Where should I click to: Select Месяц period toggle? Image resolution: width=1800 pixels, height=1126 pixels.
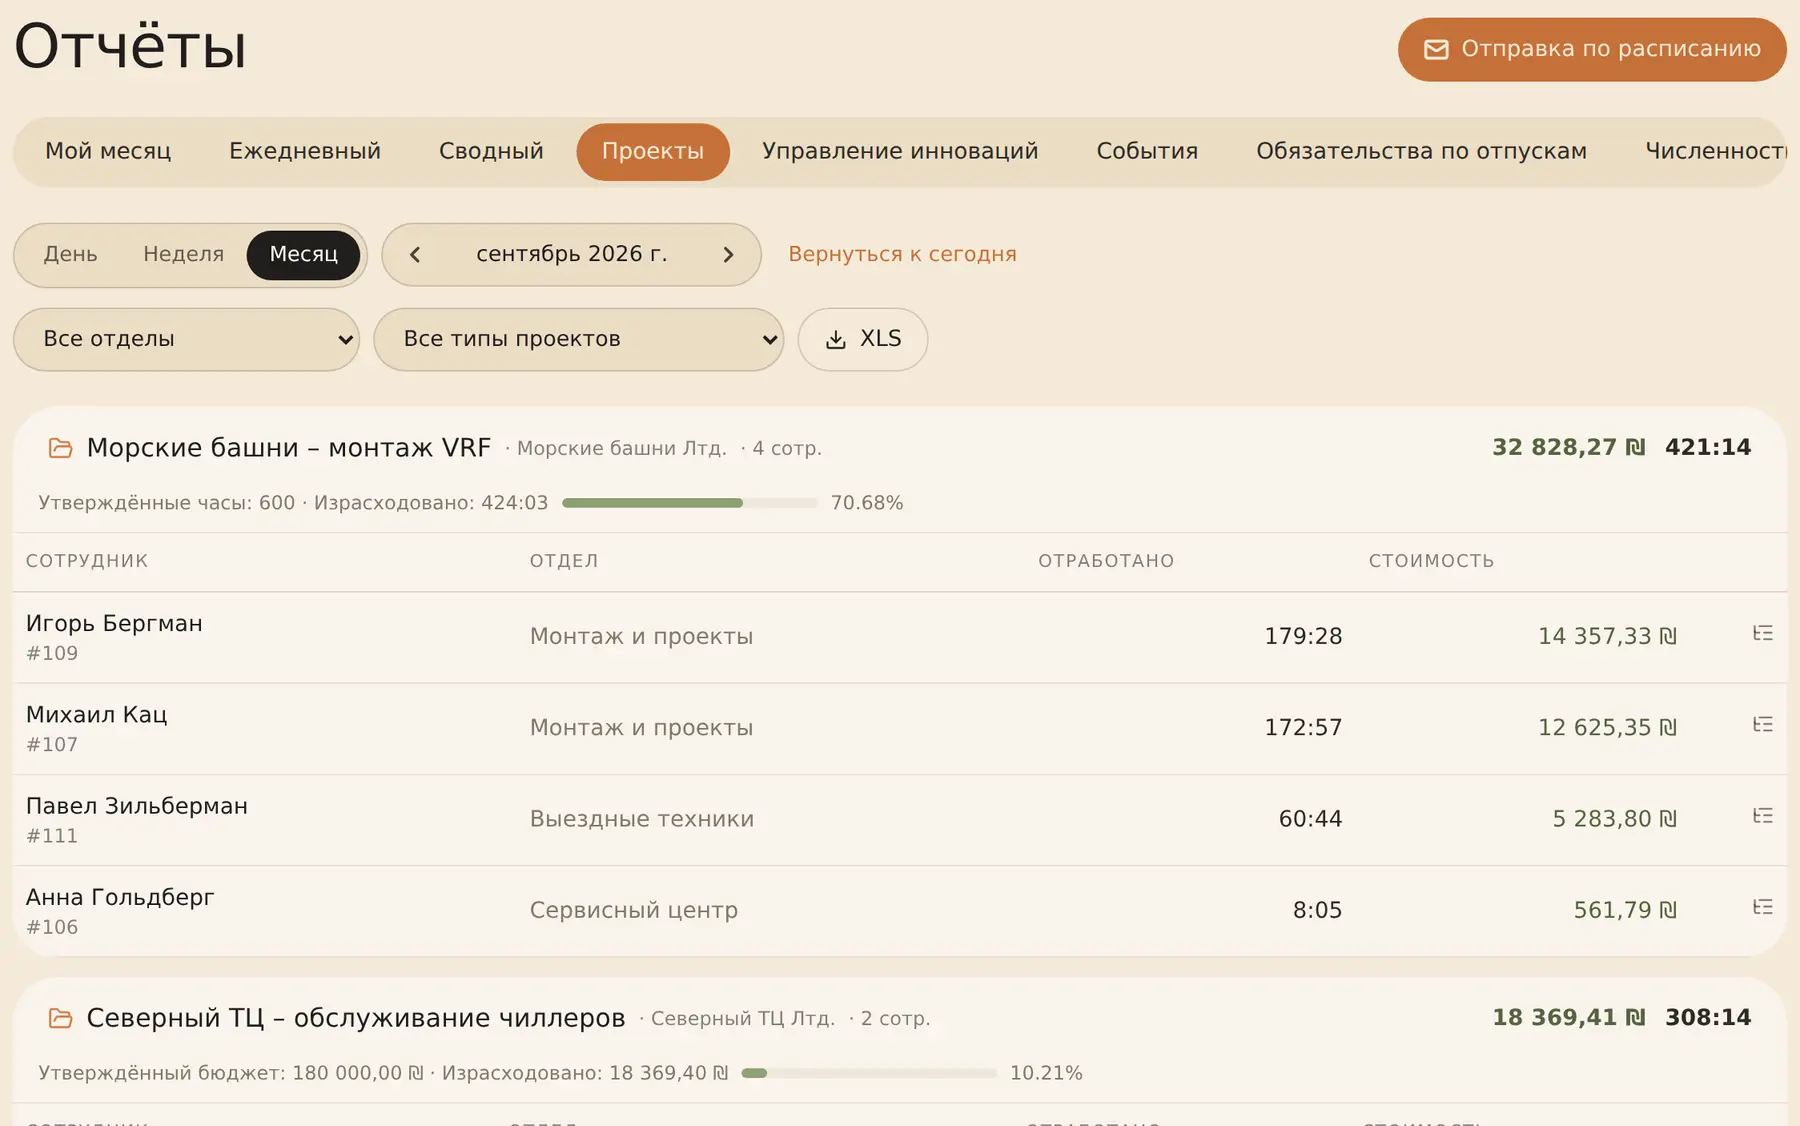pyautogui.click(x=303, y=254)
